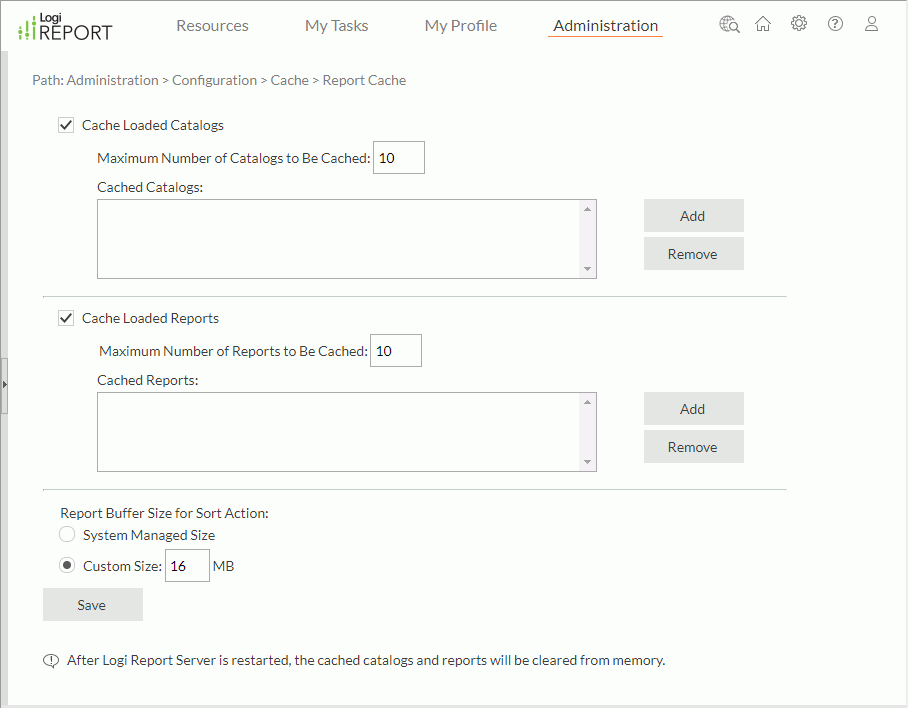Open the global search icon
This screenshot has height=708, width=908.
730,23
